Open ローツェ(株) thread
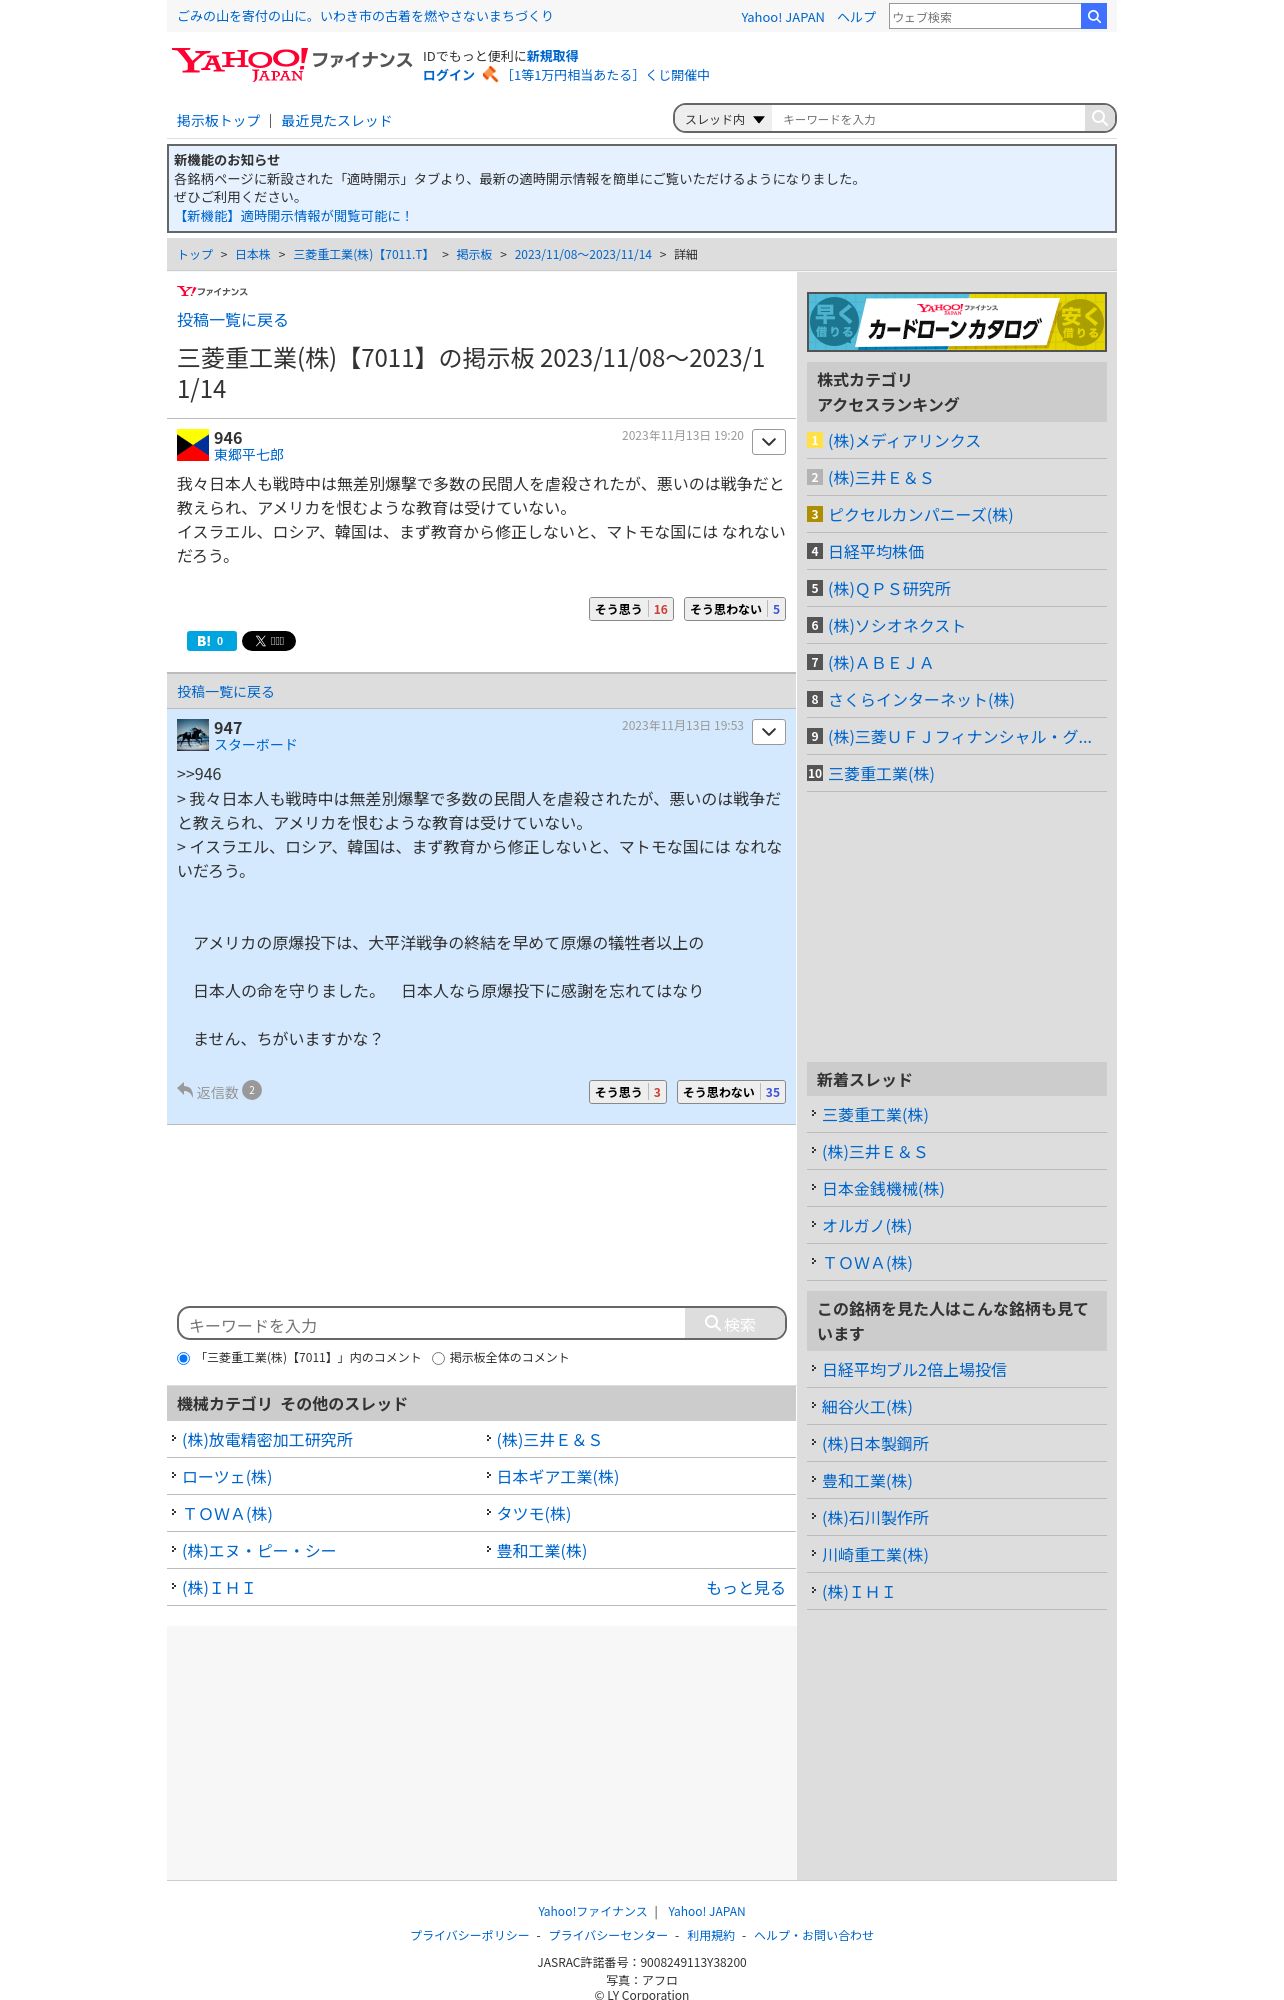 click(x=227, y=1477)
